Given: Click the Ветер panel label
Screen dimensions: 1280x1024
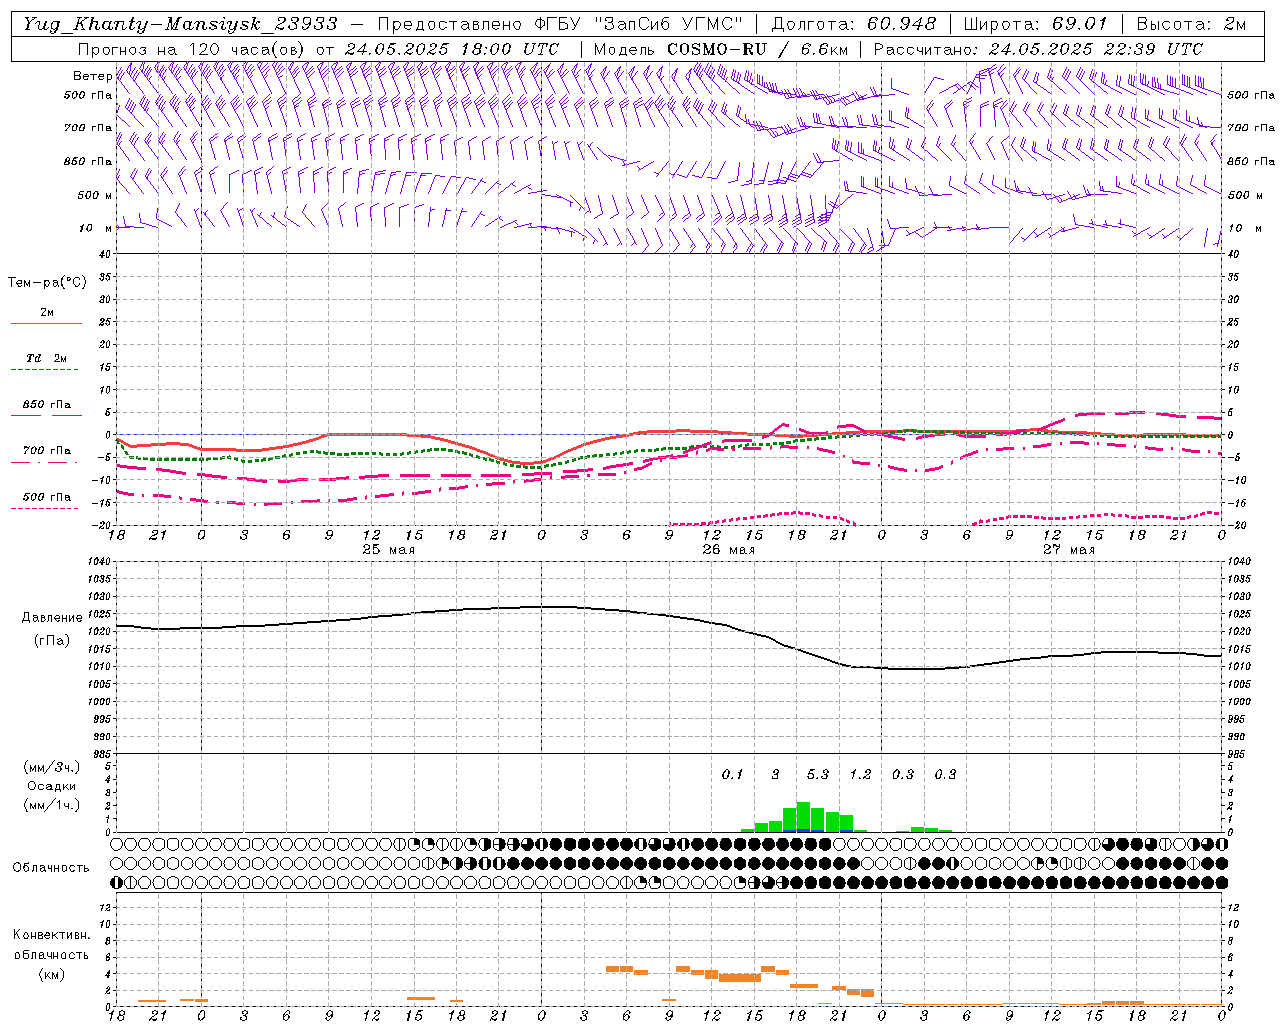Looking at the screenshot, I should pyautogui.click(x=92, y=76).
